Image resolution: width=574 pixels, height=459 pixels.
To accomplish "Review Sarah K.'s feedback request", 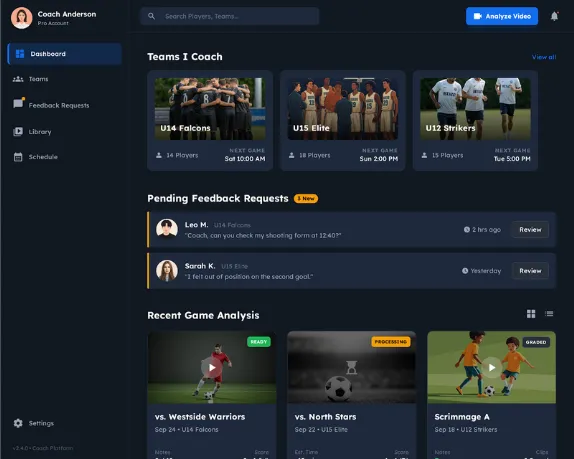I will pyautogui.click(x=530, y=271).
